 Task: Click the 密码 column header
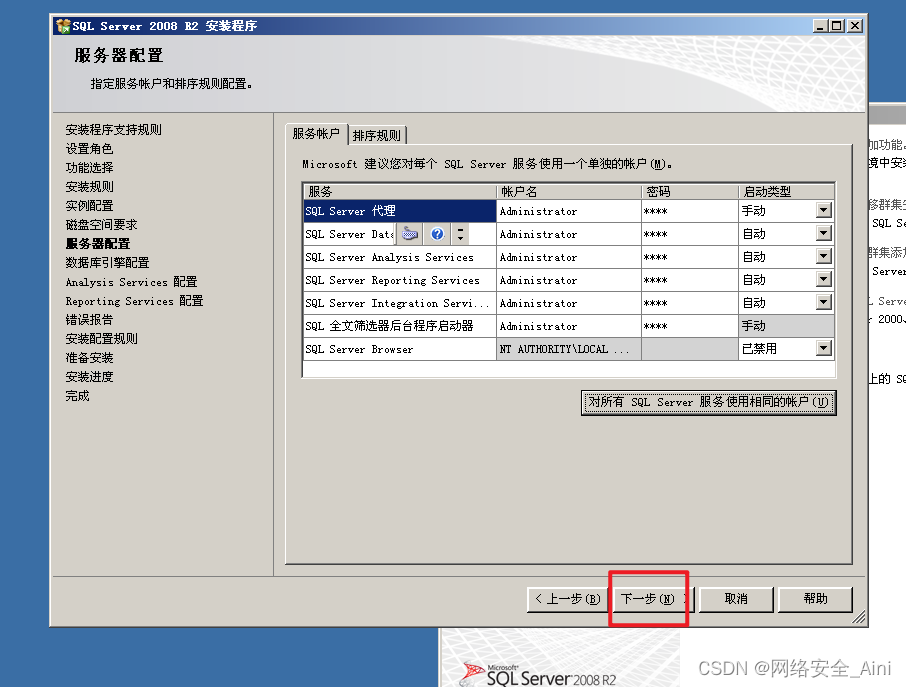(690, 191)
